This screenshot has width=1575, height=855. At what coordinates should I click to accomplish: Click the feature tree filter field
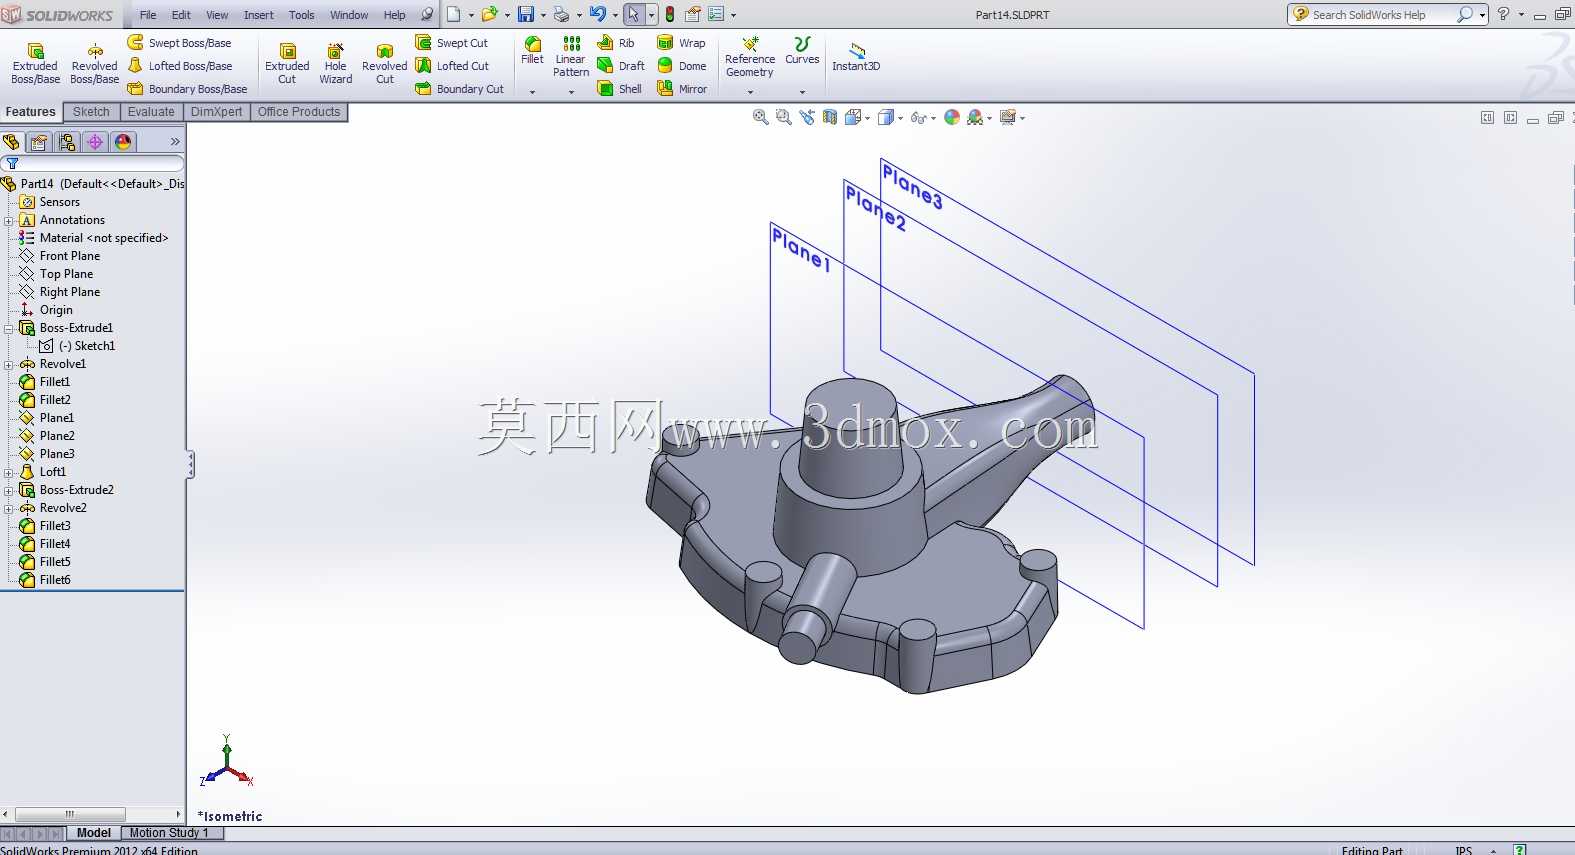click(x=93, y=163)
